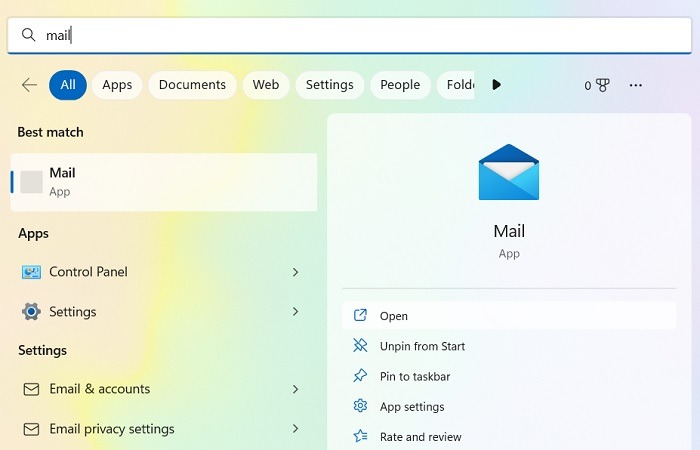The height and width of the screenshot is (450, 700).
Task: Click the Open external-link icon
Action: 360,316
